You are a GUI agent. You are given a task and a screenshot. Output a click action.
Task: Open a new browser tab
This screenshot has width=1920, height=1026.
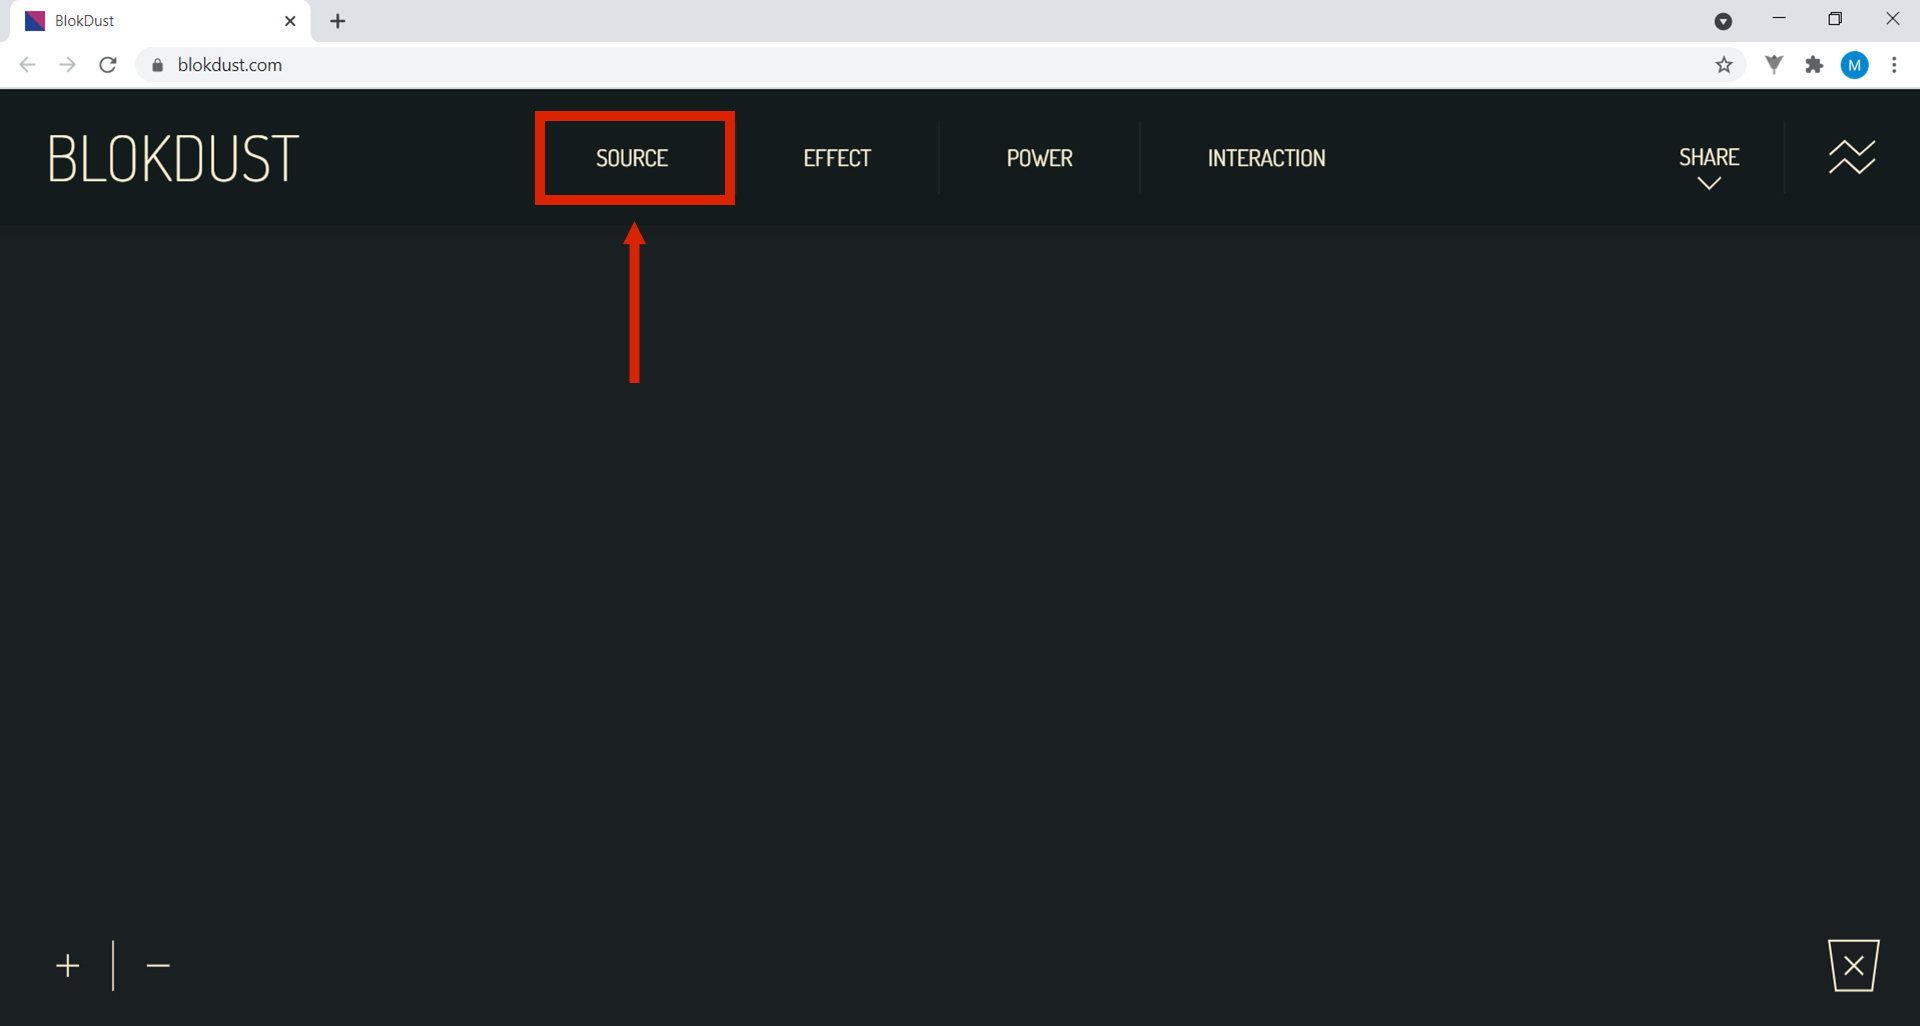pyautogui.click(x=338, y=21)
